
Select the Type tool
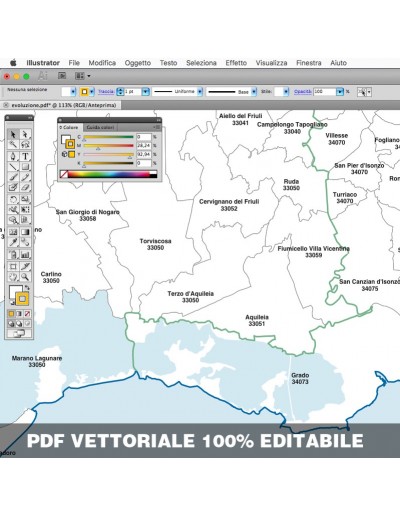[25, 156]
